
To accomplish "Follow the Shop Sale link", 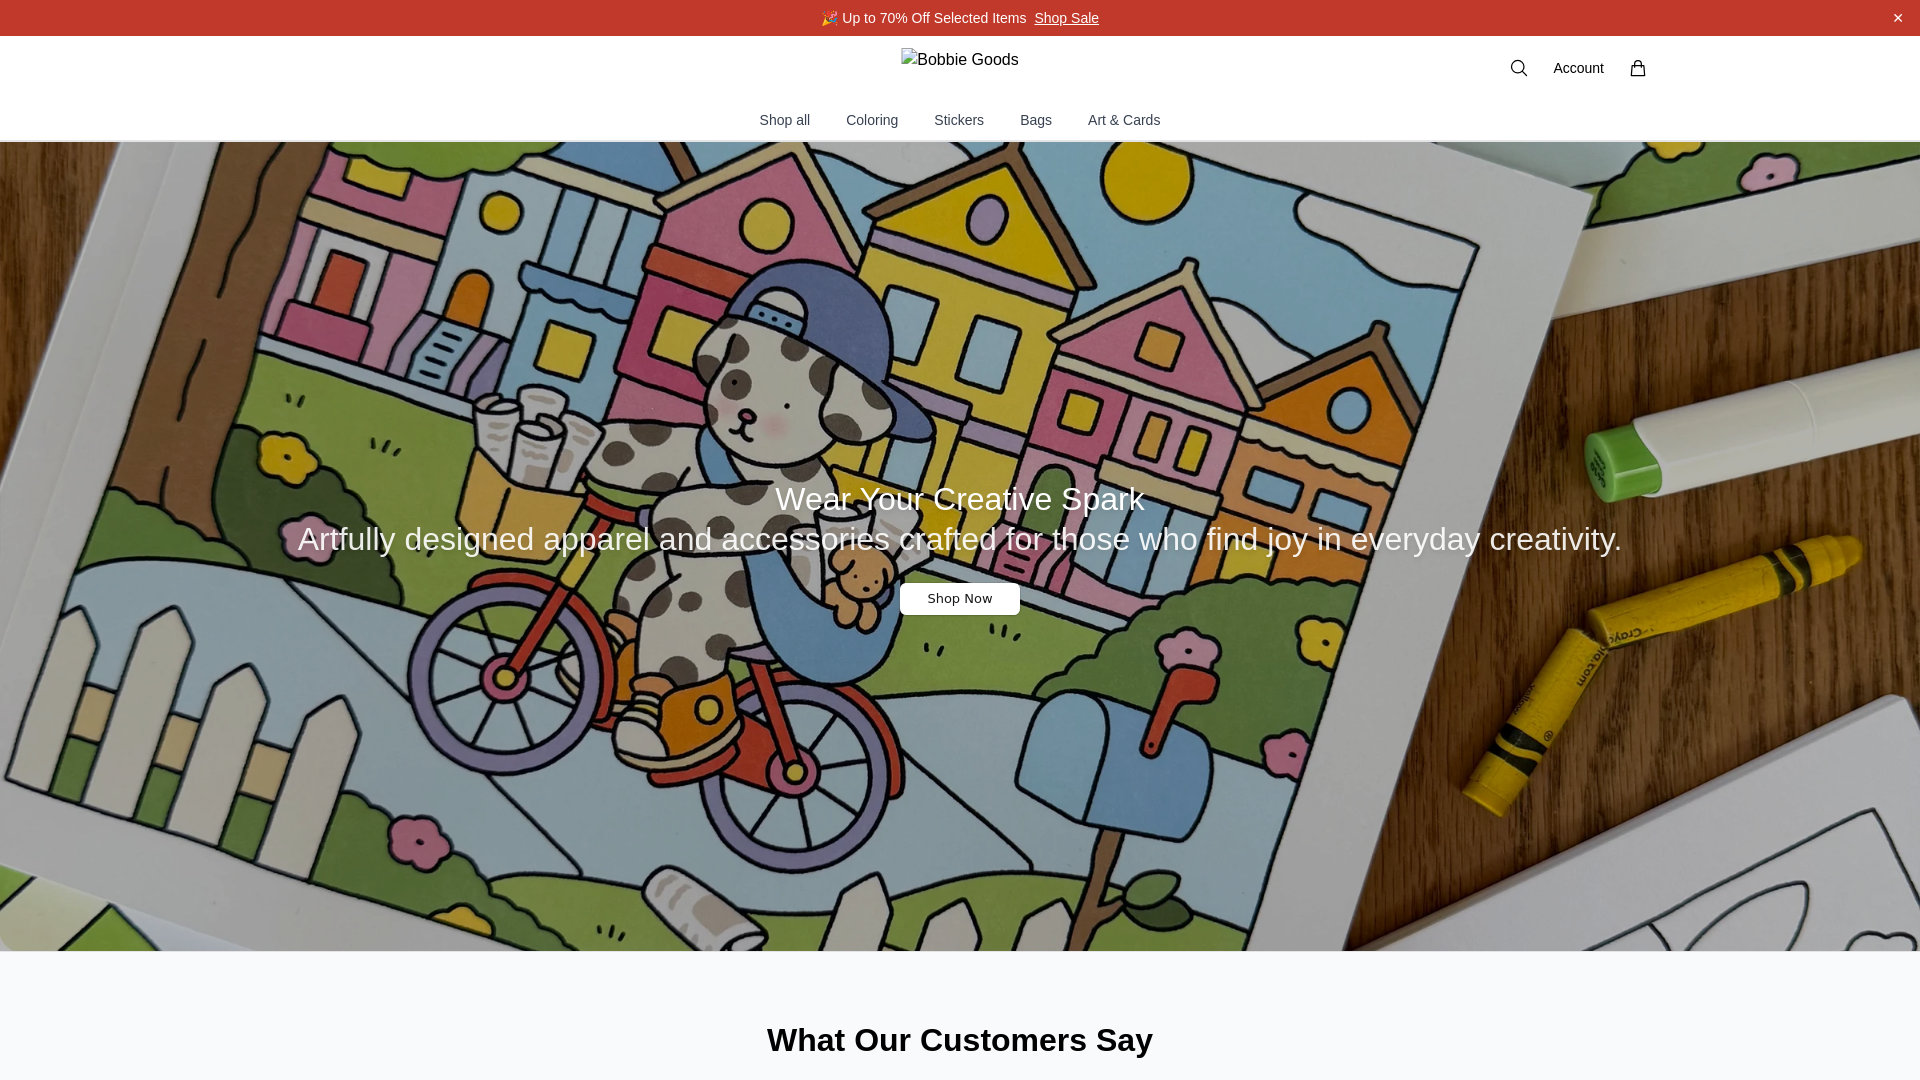I will click(1066, 18).
